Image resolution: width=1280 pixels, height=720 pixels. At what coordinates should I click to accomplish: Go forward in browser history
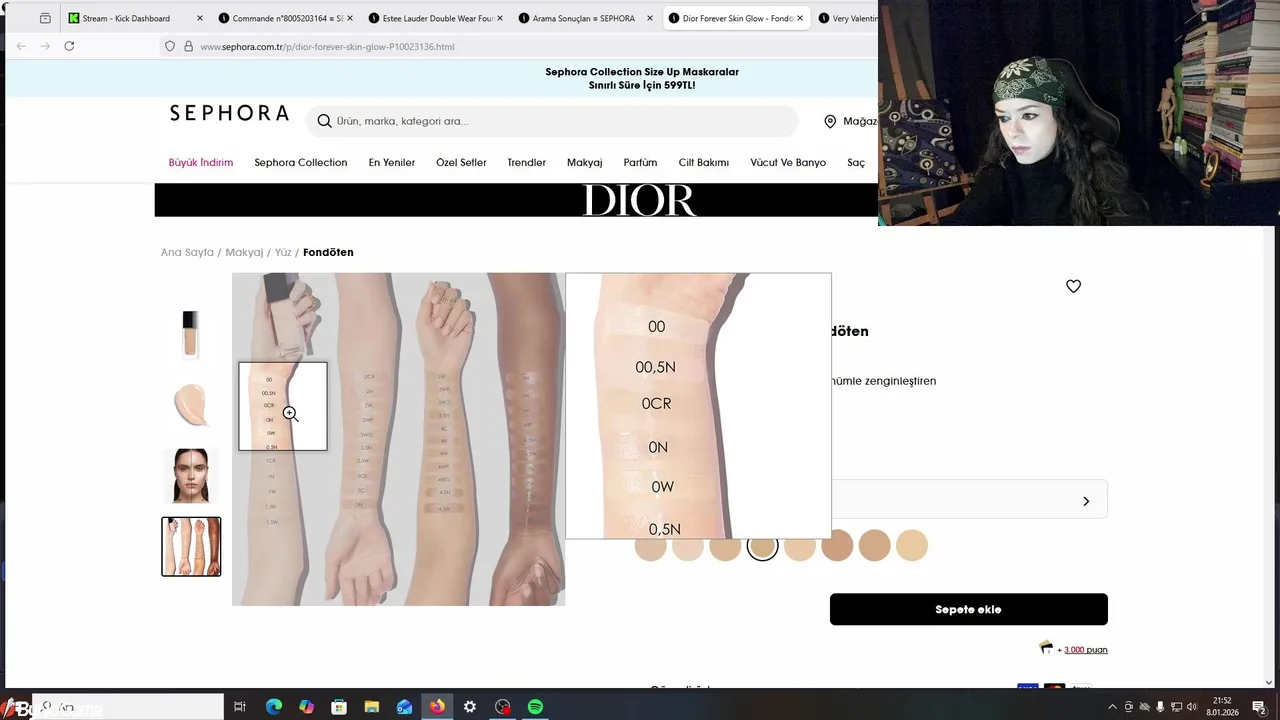45,46
